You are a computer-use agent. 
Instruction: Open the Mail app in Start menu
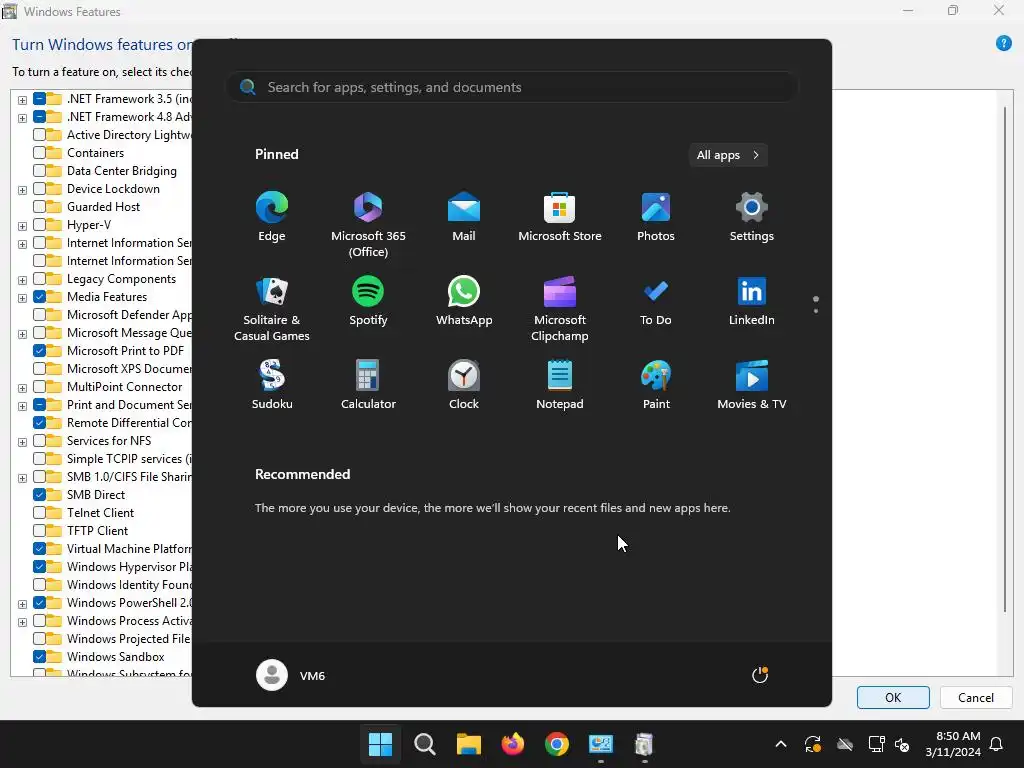click(x=464, y=217)
